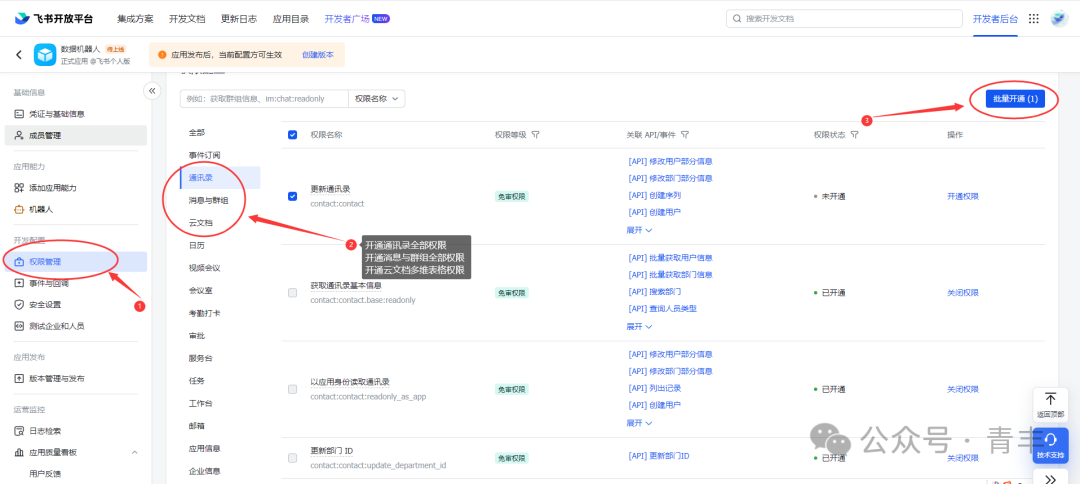Click 返回顶部 up-arrow icon

[x=1050, y=399]
